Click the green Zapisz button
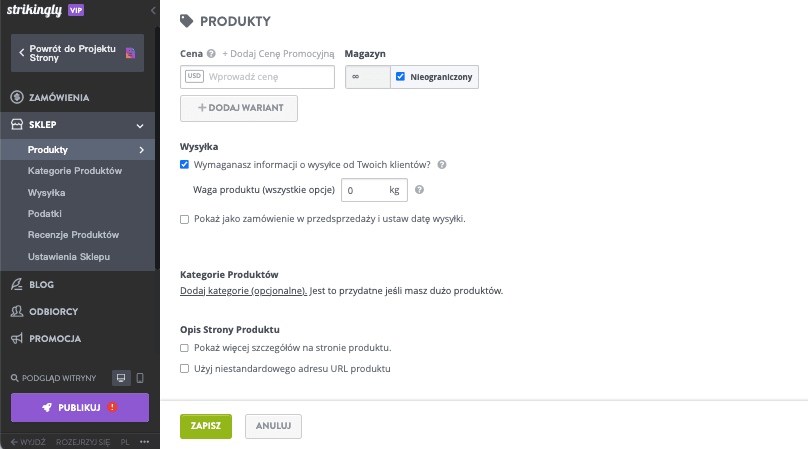The width and height of the screenshot is (808, 449). point(206,426)
